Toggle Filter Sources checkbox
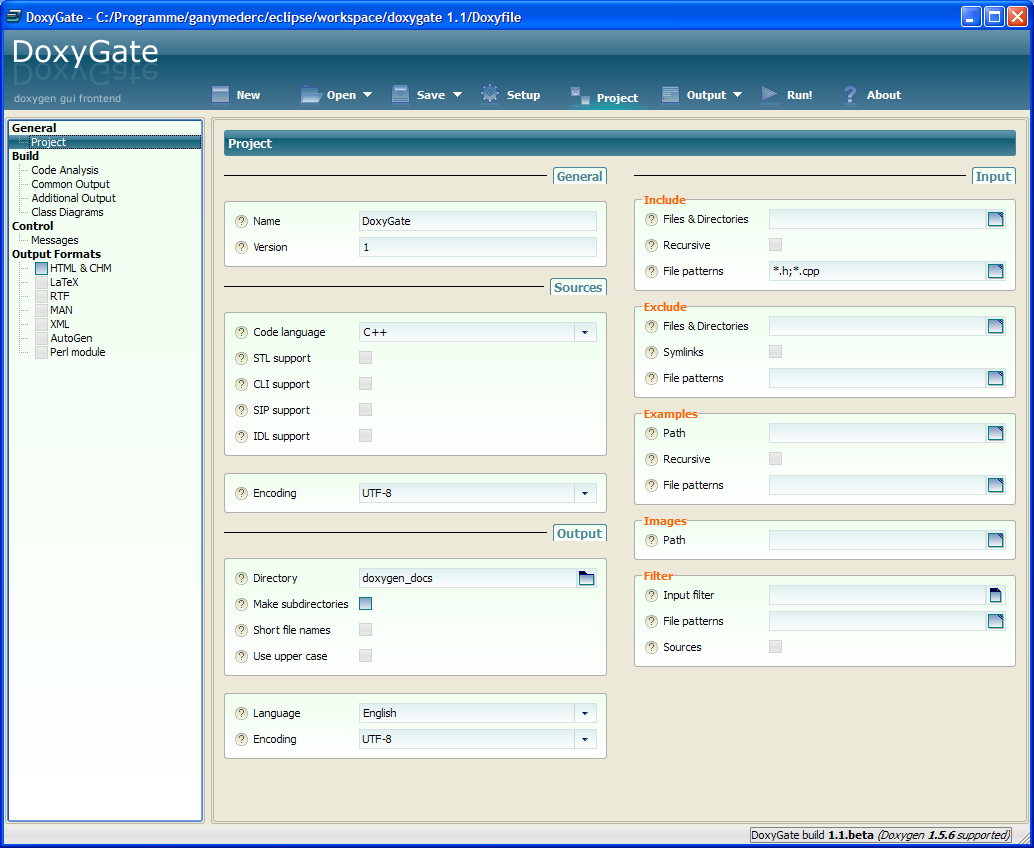 click(776, 646)
